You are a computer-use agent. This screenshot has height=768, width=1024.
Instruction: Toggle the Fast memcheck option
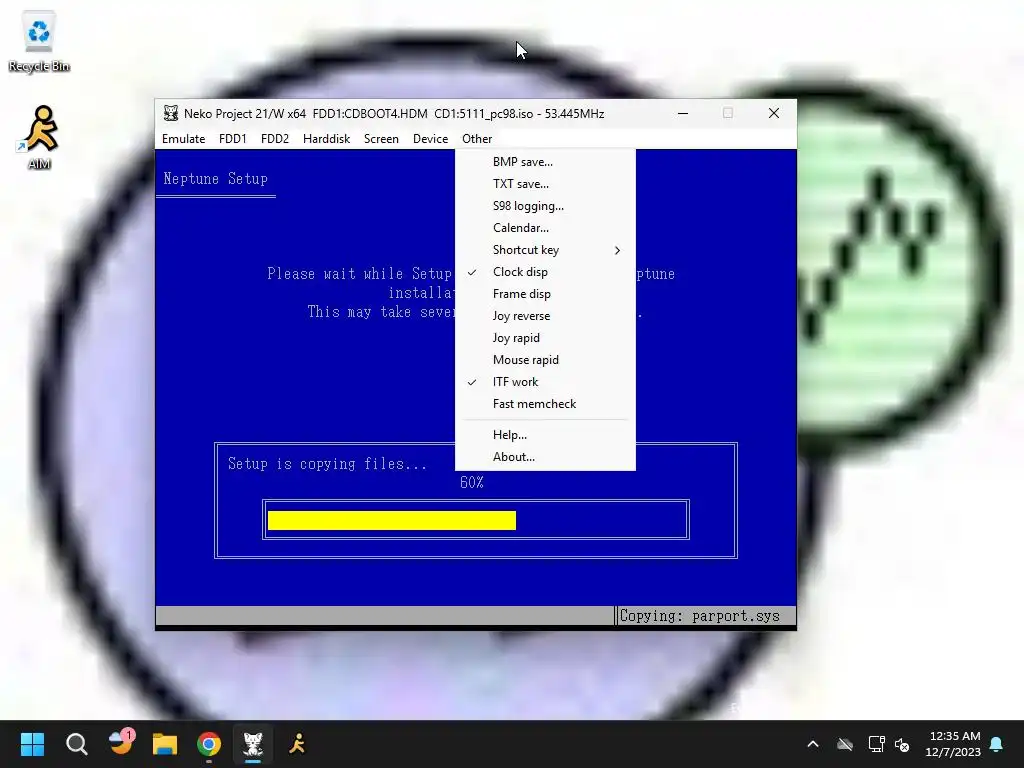coord(545,404)
